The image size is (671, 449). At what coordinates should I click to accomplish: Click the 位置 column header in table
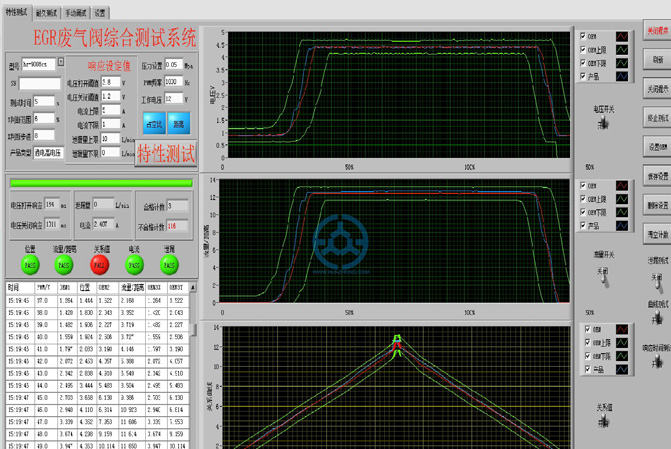(x=87, y=288)
